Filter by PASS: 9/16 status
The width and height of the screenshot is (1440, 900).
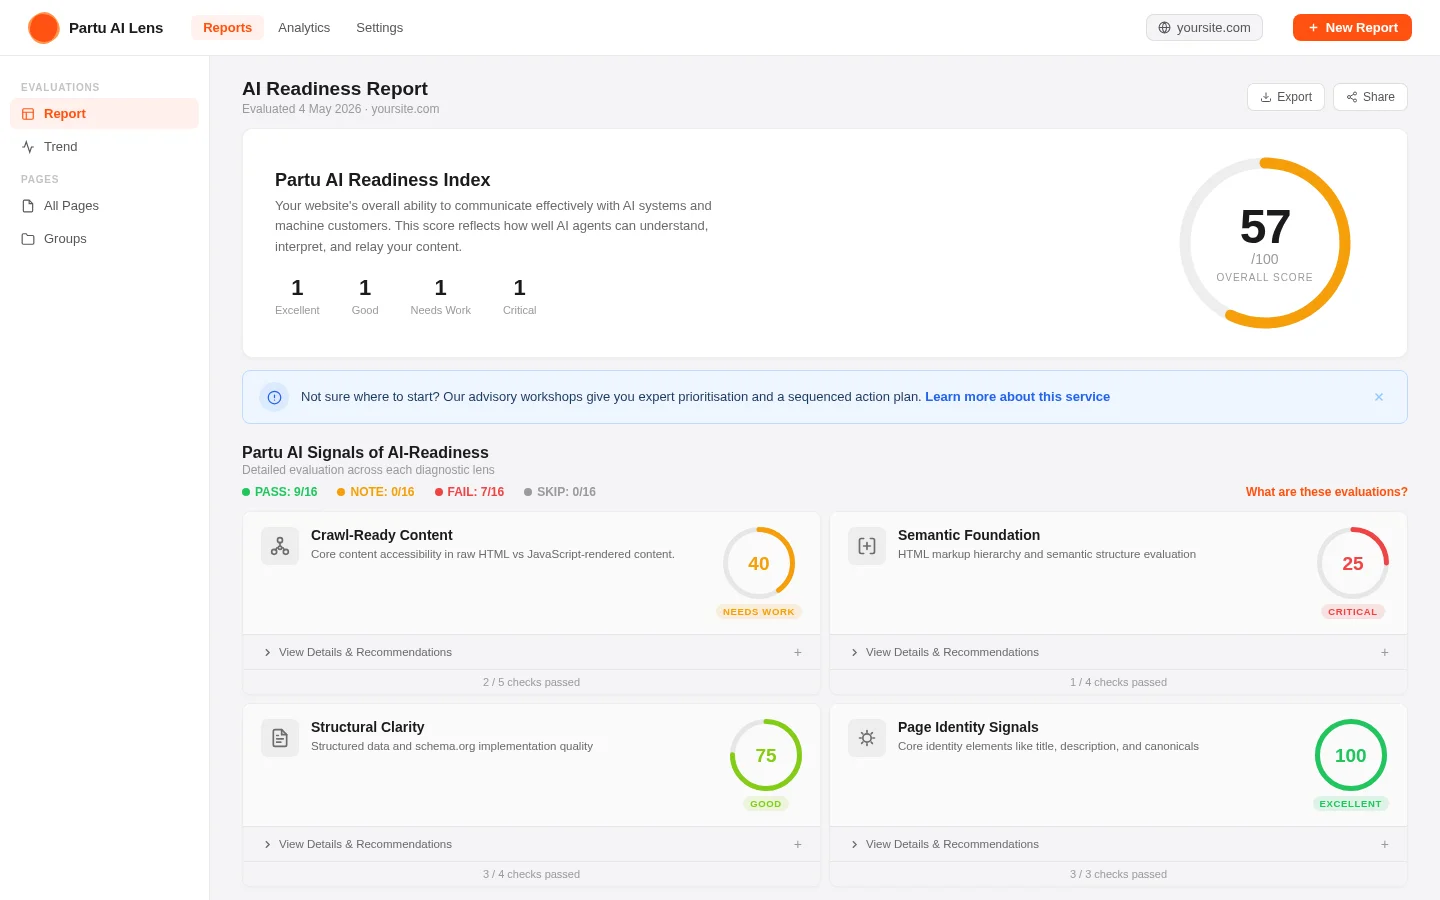pyautogui.click(x=280, y=492)
